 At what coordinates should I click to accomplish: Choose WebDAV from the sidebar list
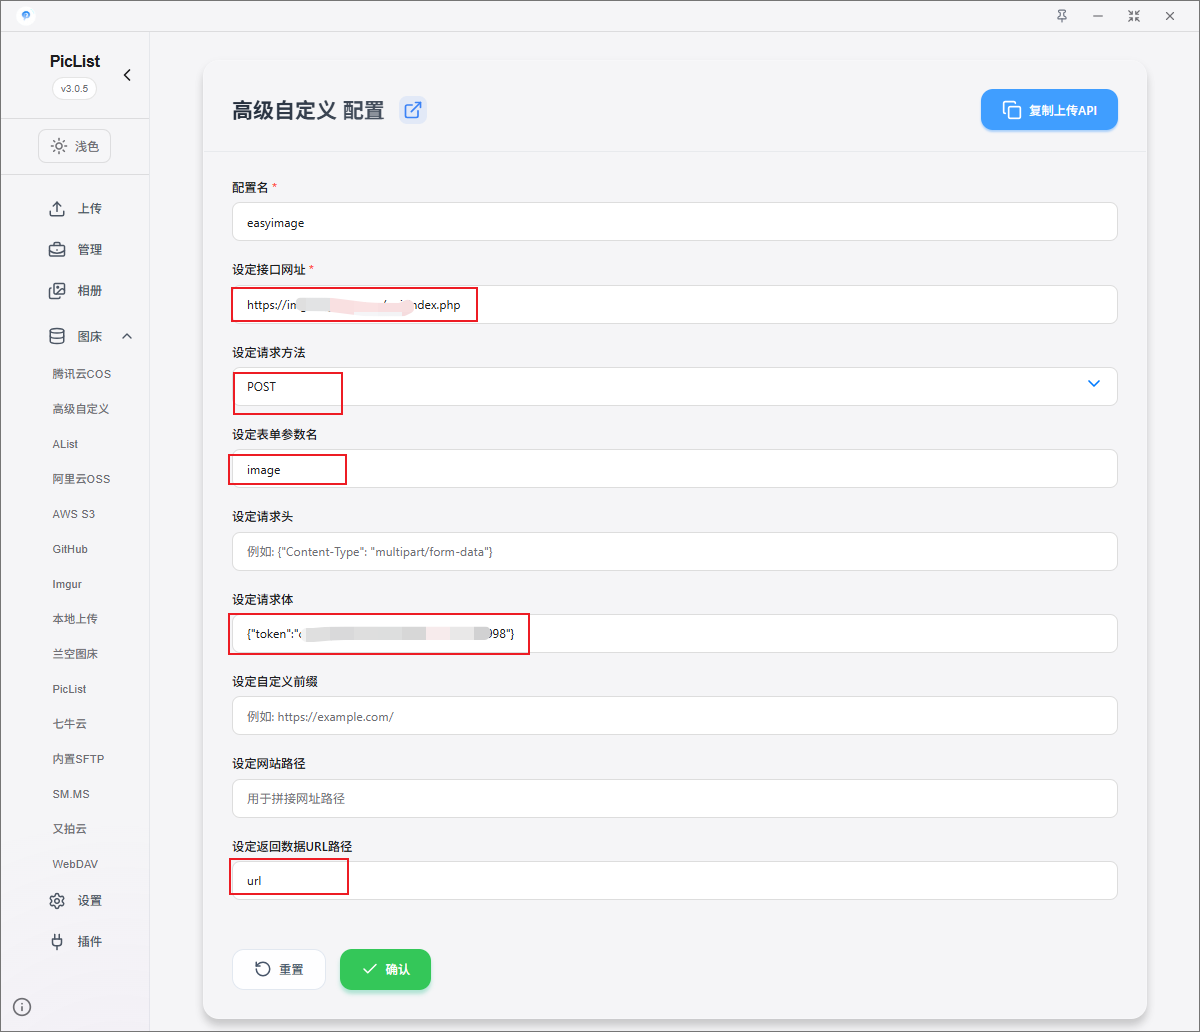click(x=75, y=864)
